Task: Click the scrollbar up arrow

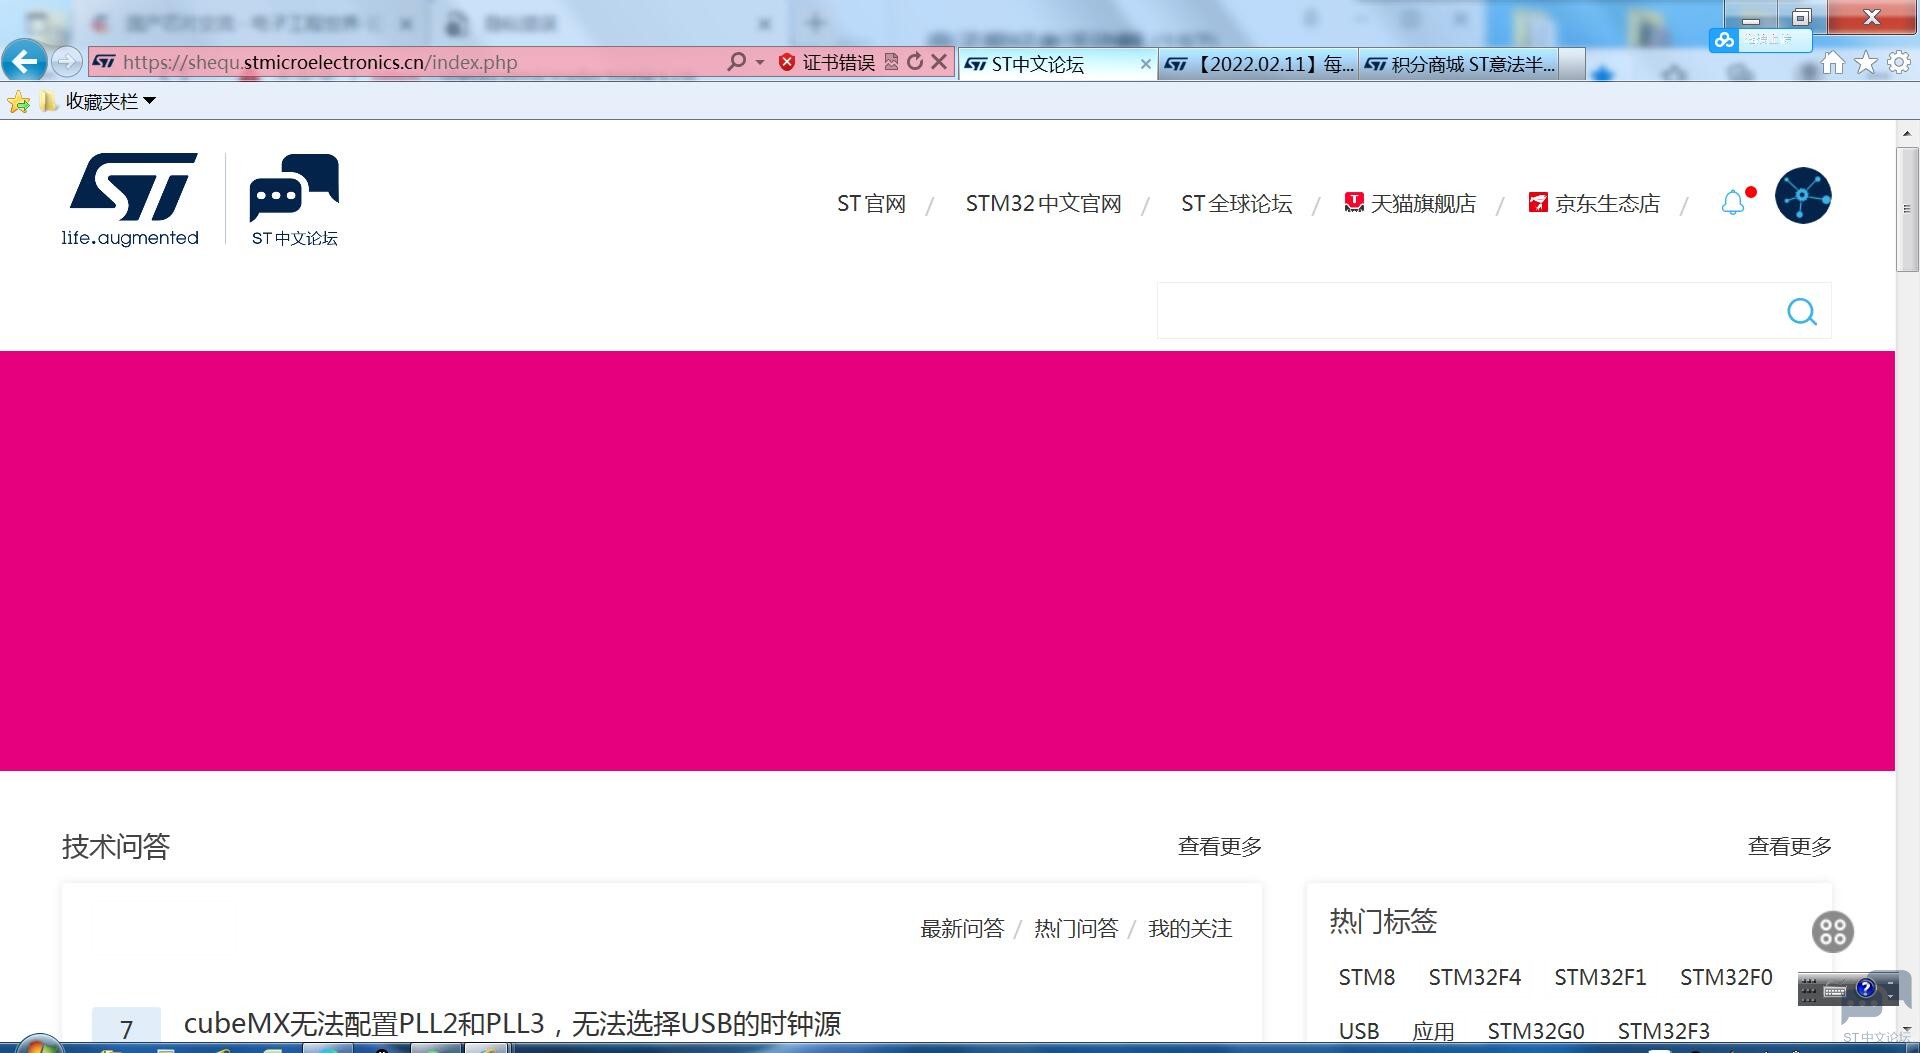Action: click(1907, 132)
